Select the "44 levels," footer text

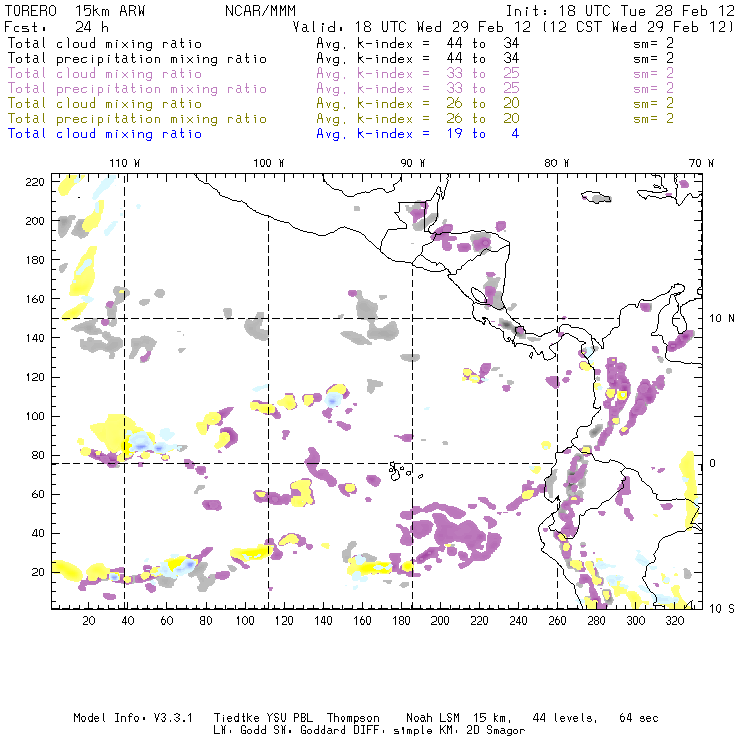pos(565,718)
